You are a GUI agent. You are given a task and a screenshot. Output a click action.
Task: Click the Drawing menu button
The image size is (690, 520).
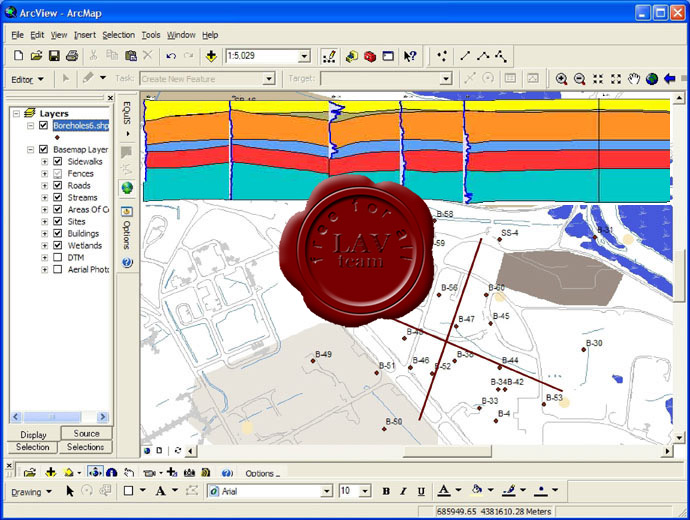click(x=31, y=491)
